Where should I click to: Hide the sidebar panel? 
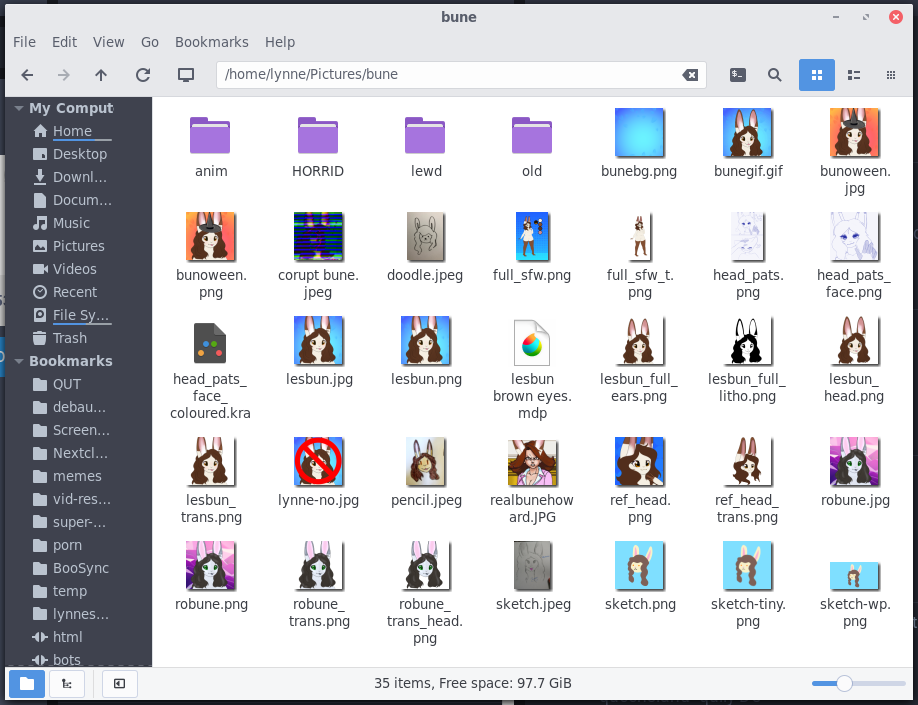coord(119,684)
